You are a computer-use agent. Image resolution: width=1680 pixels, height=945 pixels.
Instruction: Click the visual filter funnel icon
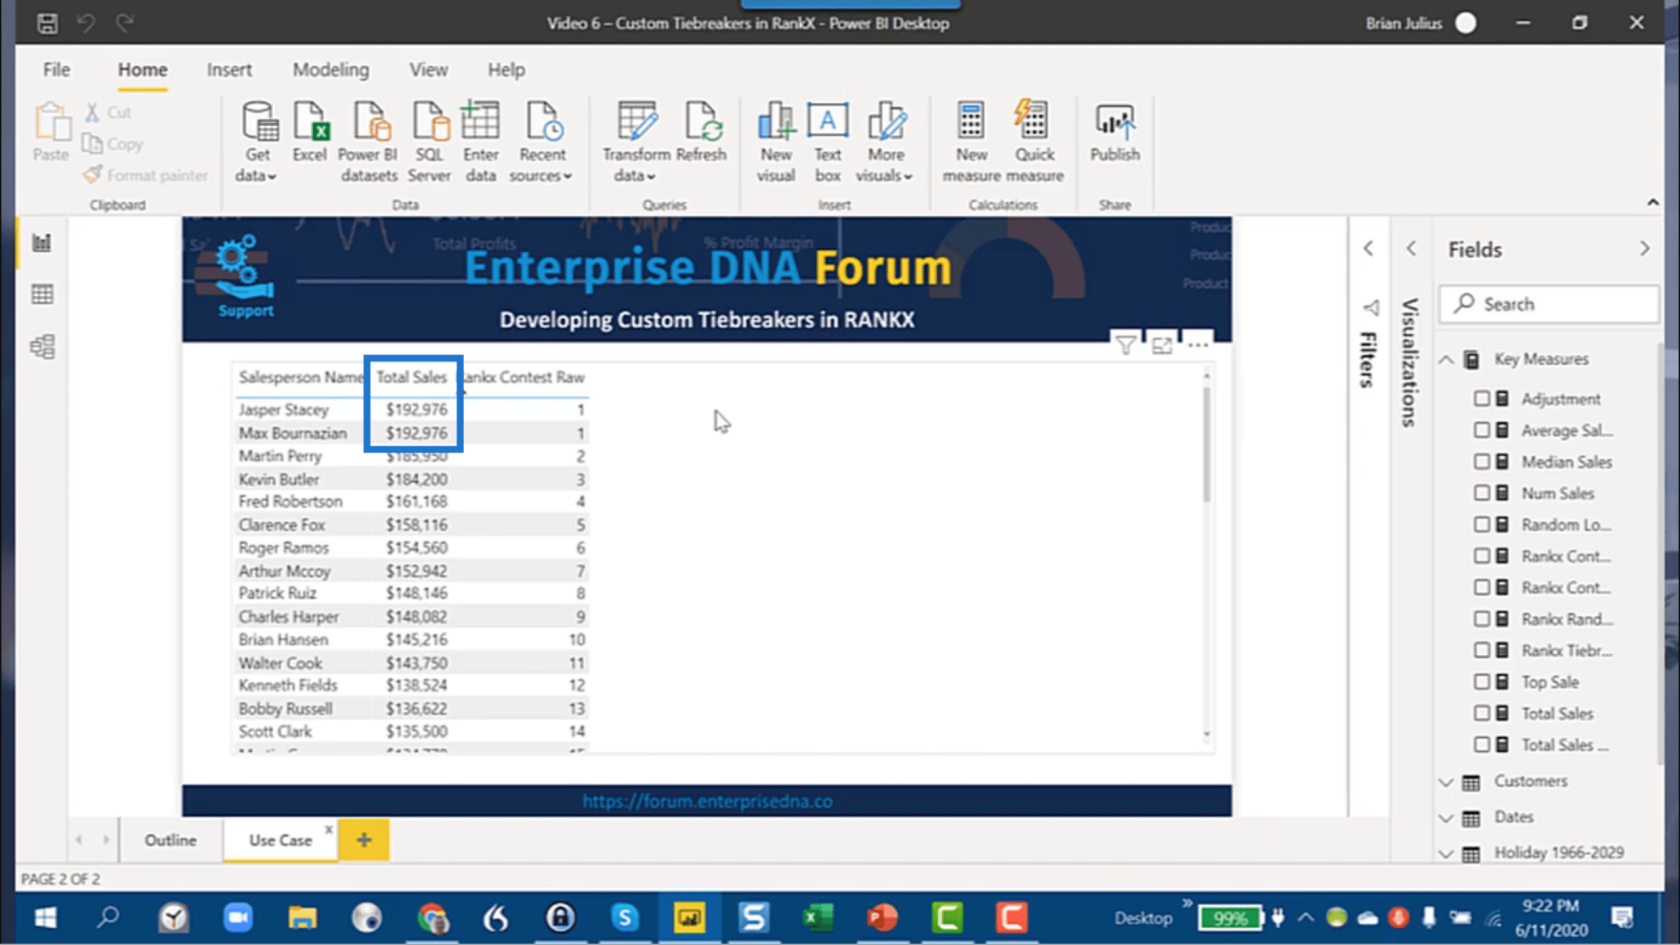1125,345
